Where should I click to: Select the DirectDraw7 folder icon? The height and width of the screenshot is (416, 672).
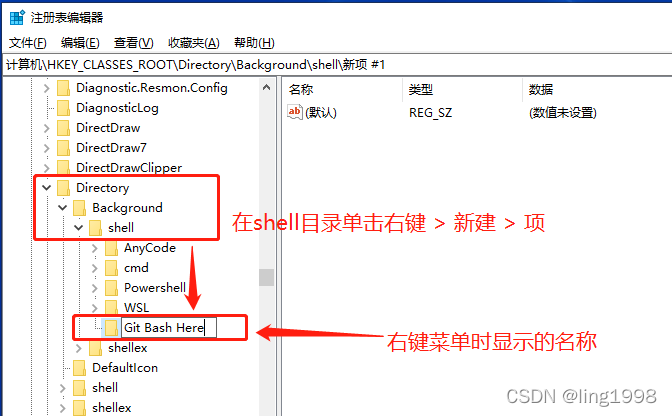point(63,148)
